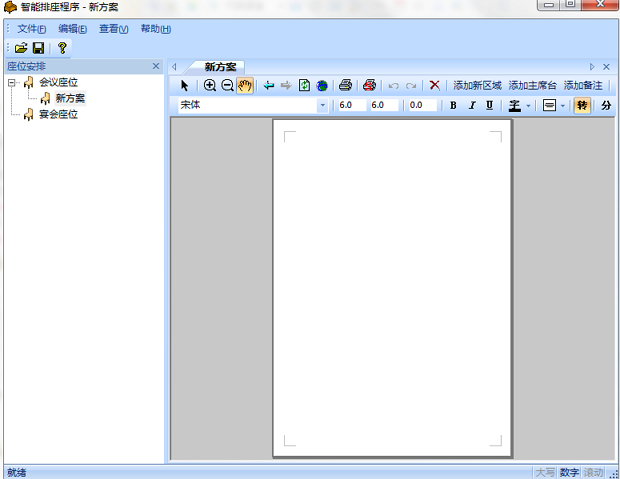Screen dimensions: 620x479
Task: Click the red-marked printer icon
Action: pos(369,85)
